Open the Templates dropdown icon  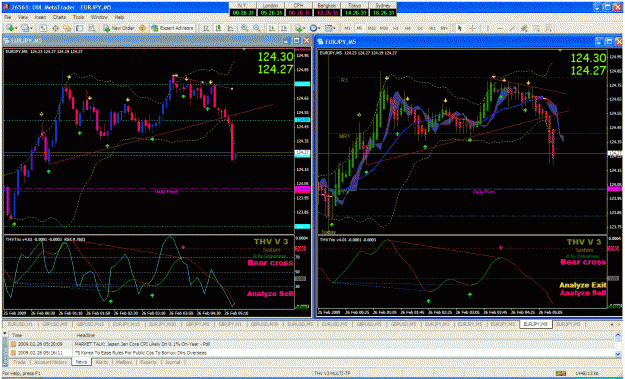click(x=330, y=28)
